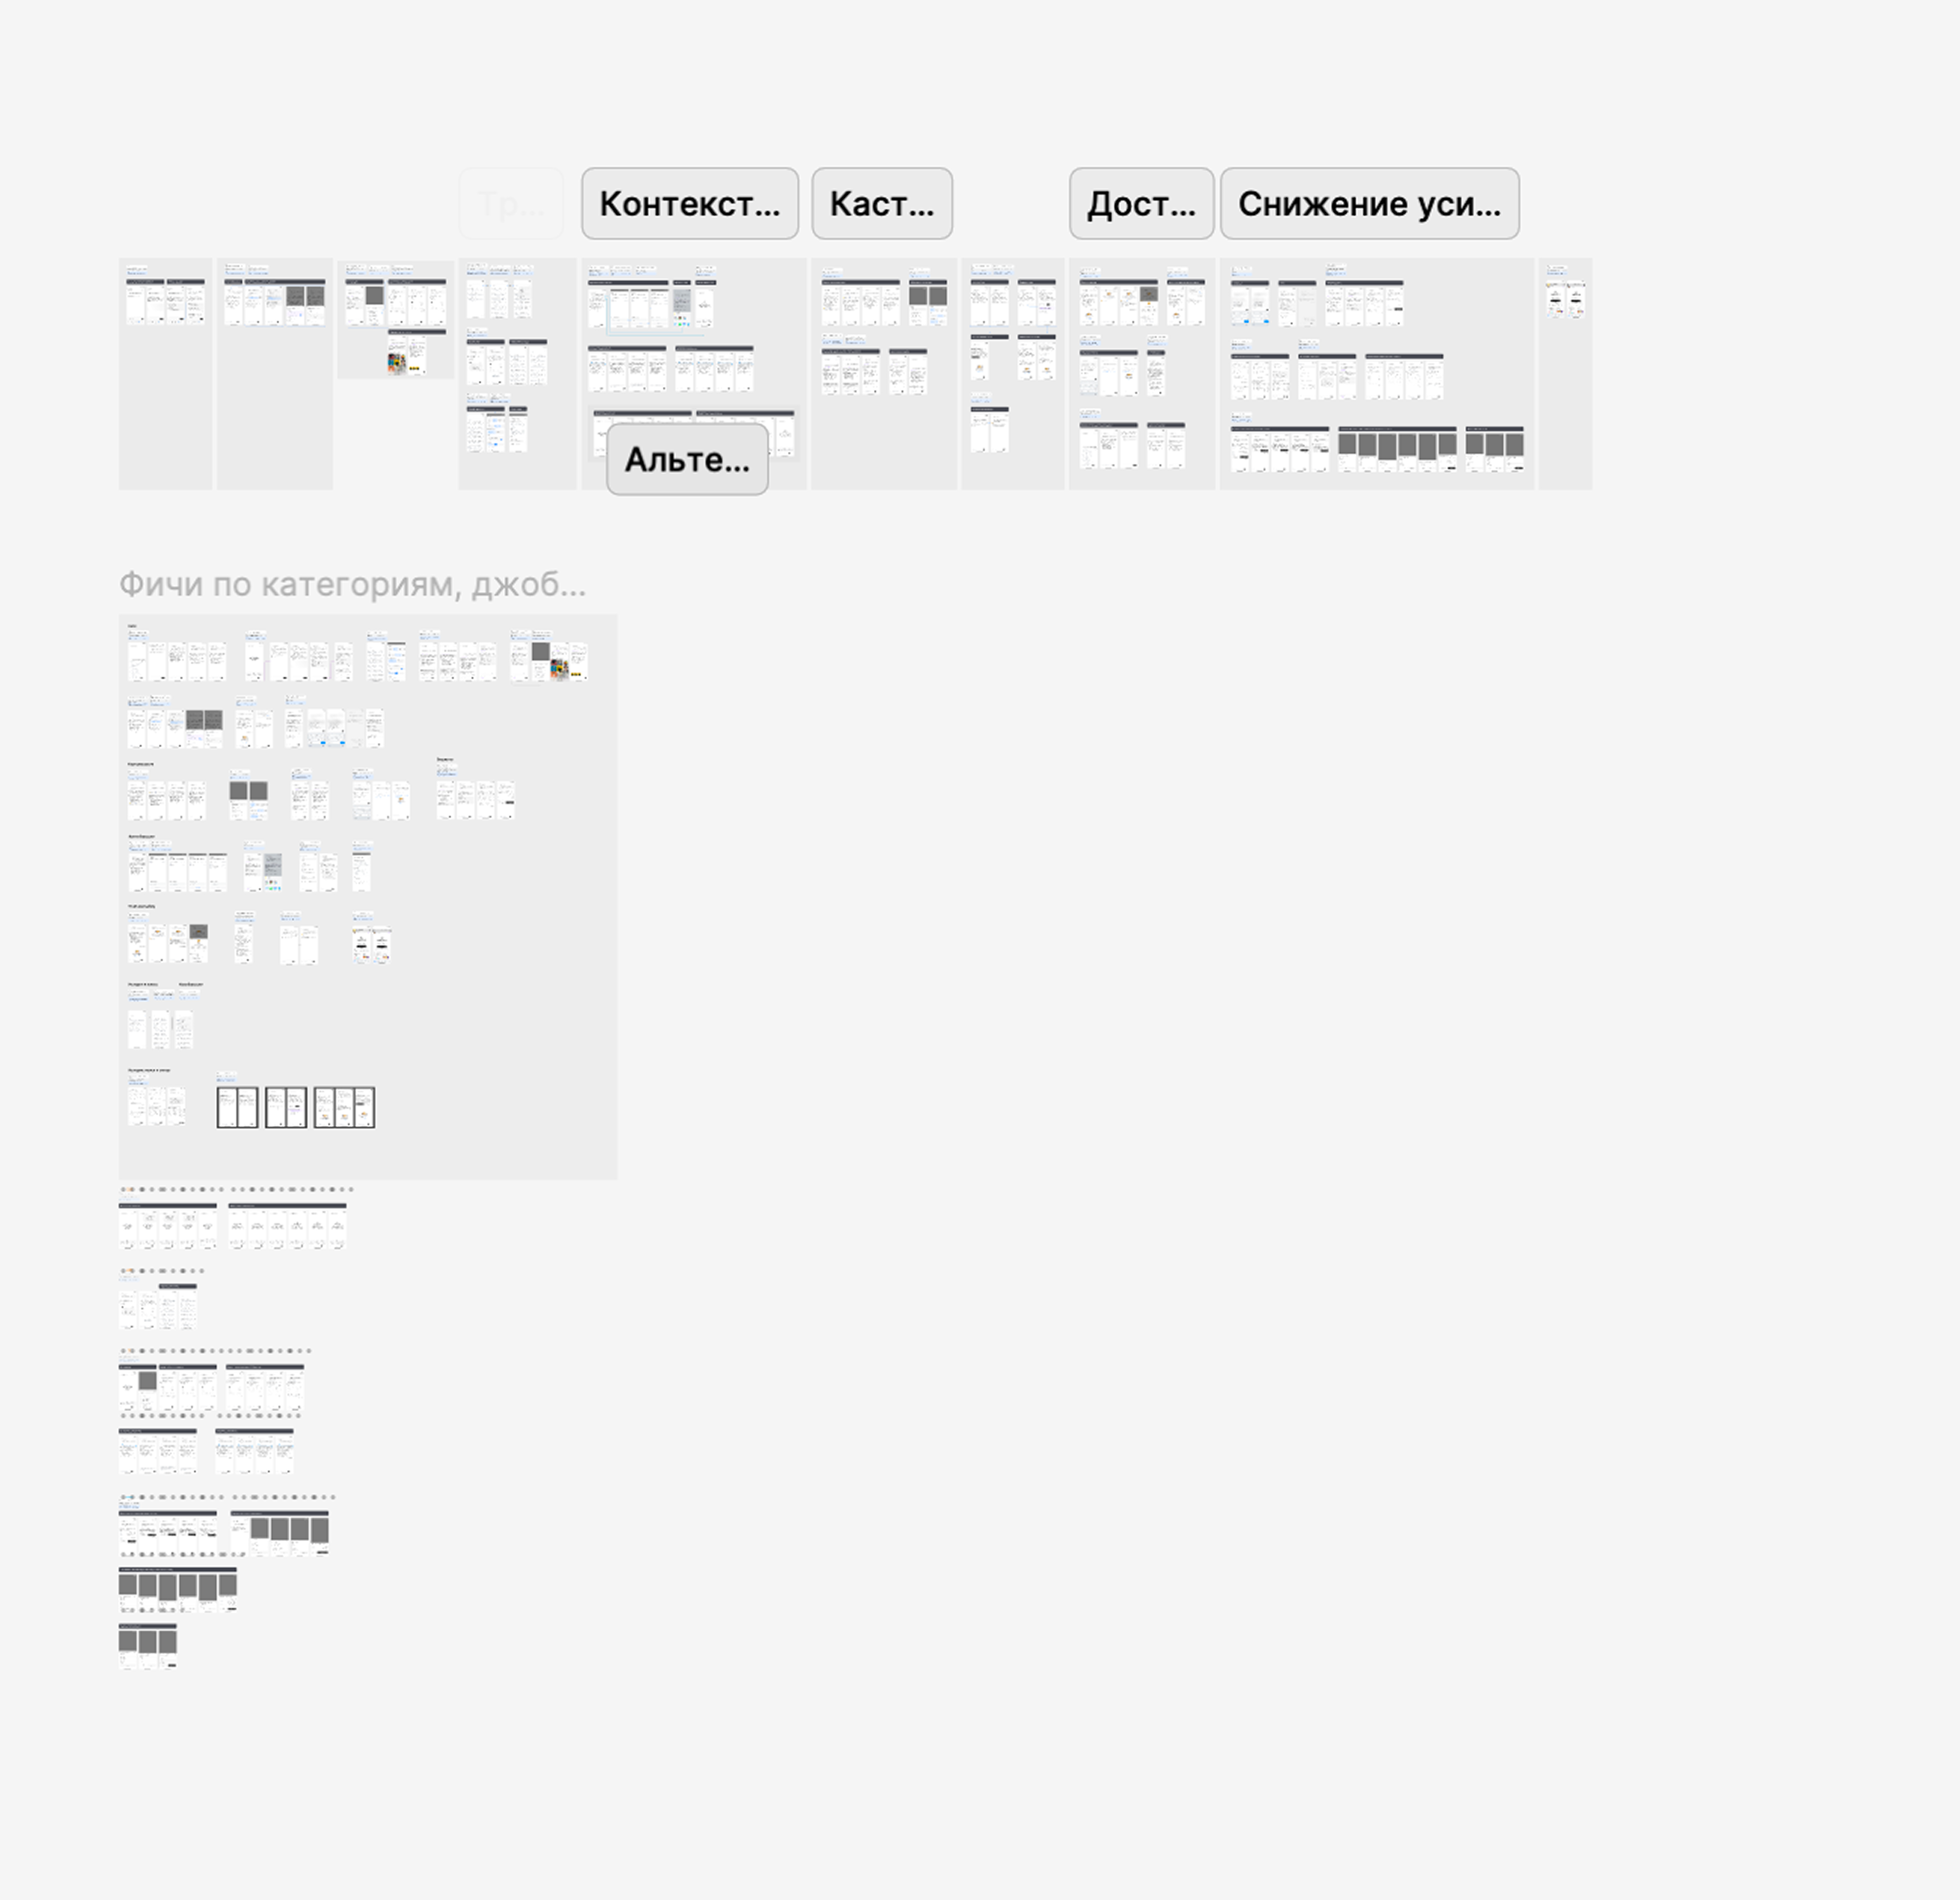Select the faded "Тр..." section label
This screenshot has width=1960, height=1900.
coord(511,204)
